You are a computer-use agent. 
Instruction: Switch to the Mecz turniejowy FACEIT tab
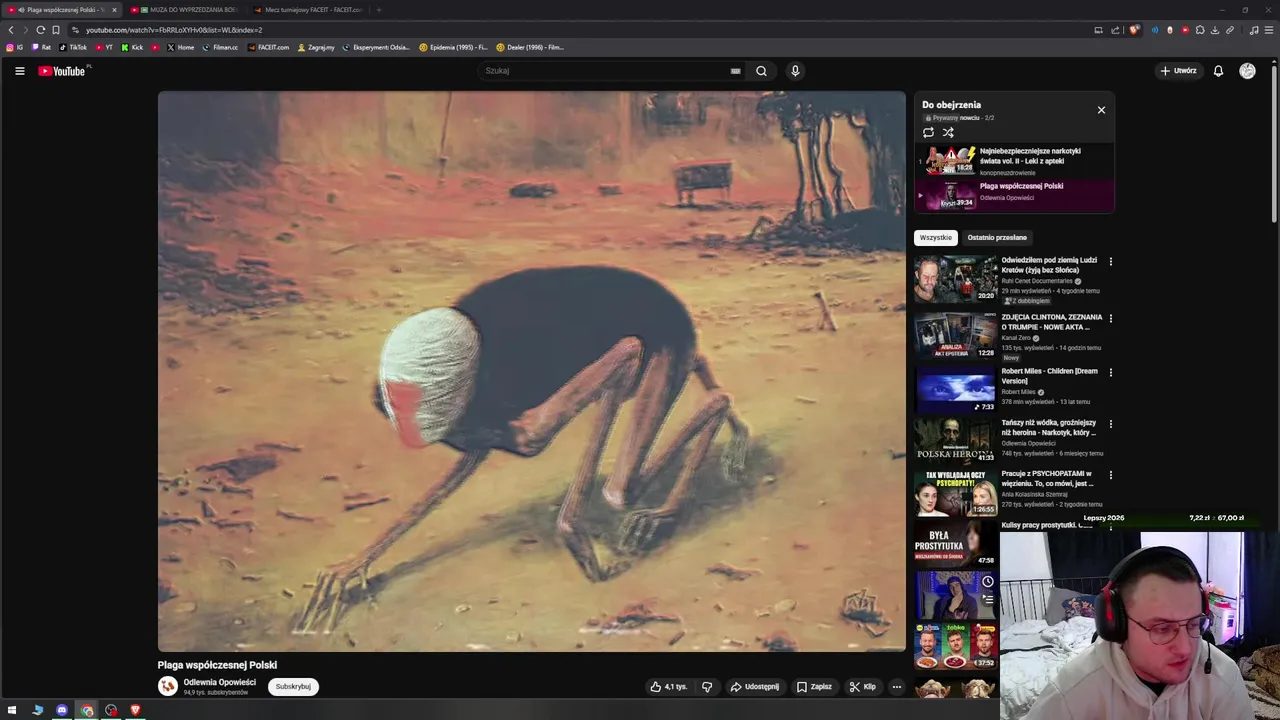click(308, 10)
